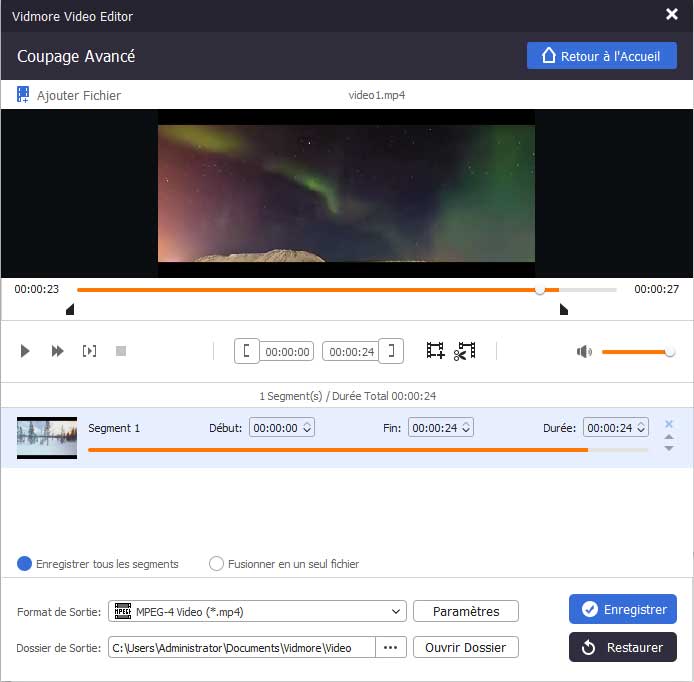694x682 pixels.
Task: Close the Vidmore Video Editor window
Action: pos(671,14)
